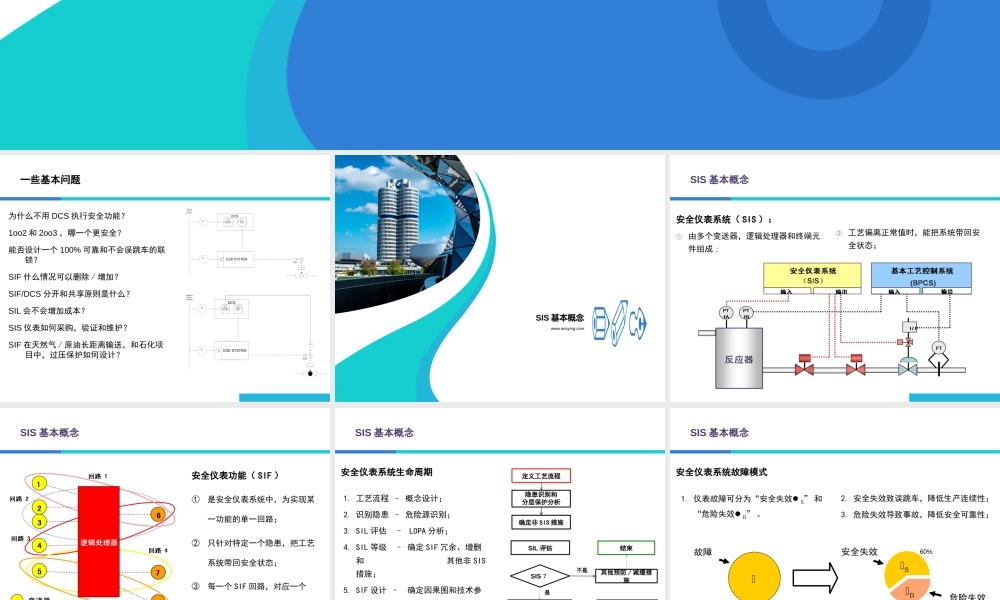Open the slide about 安全仪表系统生命周期
The height and width of the screenshot is (600, 1000).
499,504
